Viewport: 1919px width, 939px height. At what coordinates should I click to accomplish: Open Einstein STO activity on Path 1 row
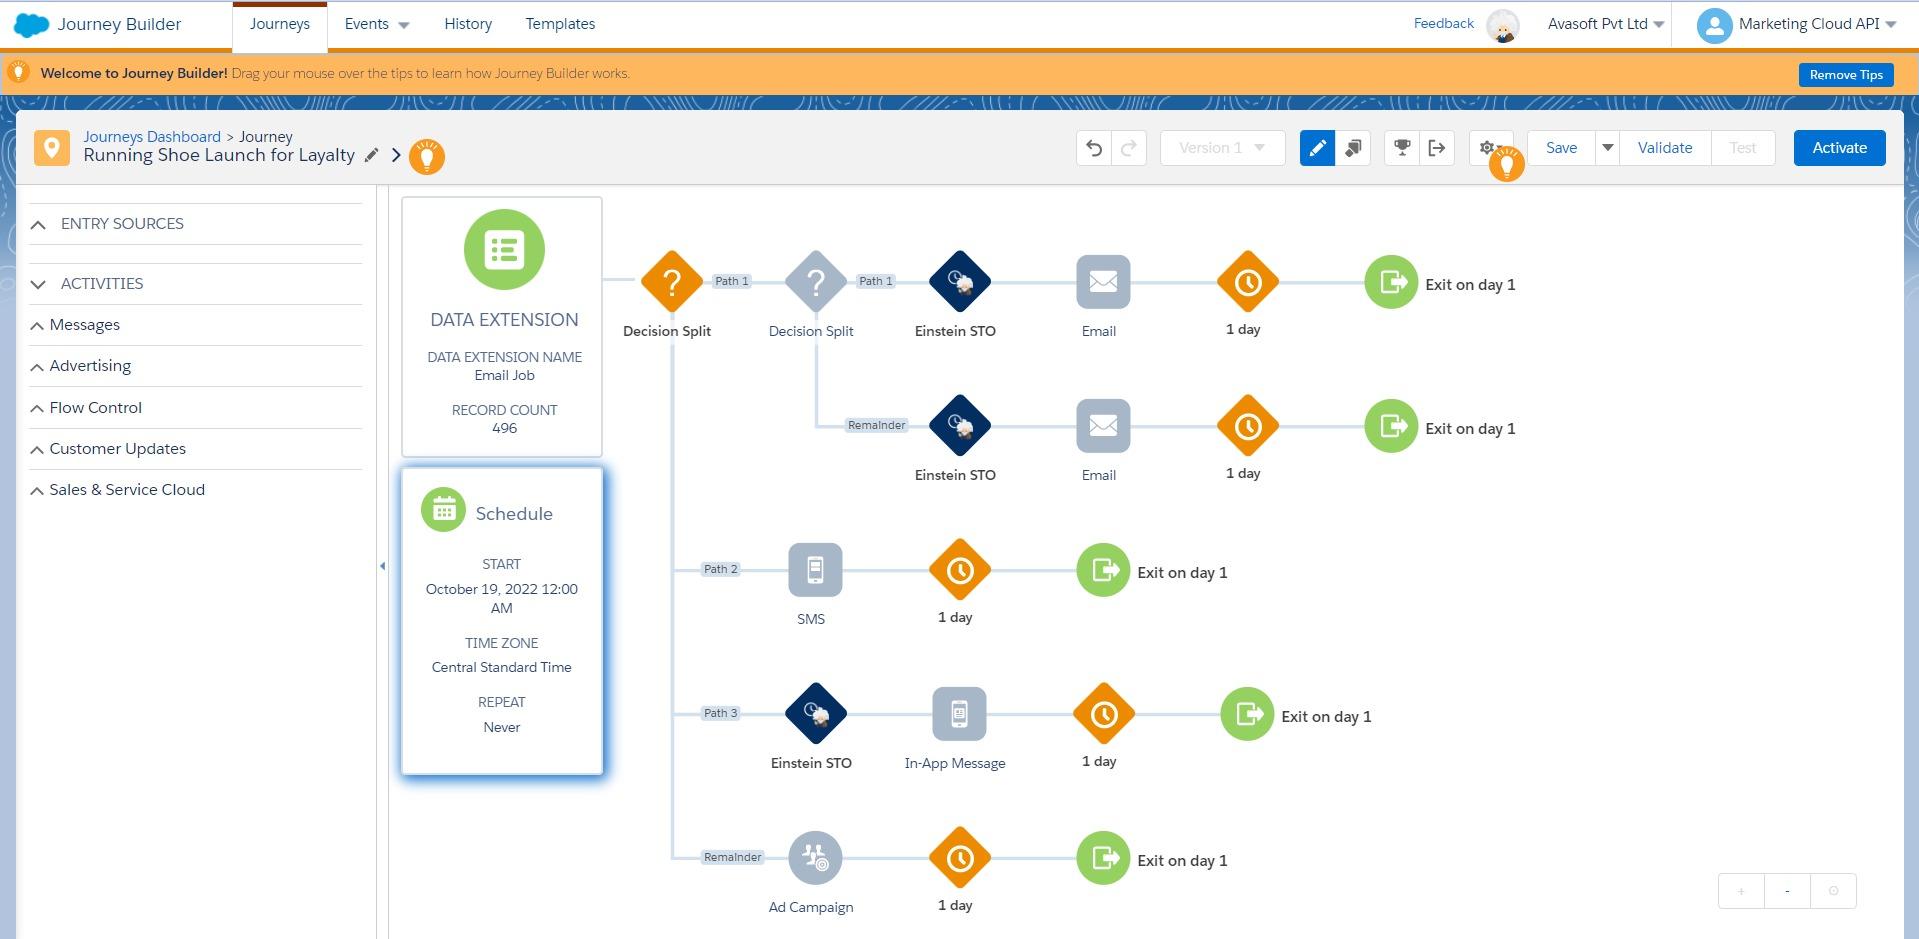click(959, 282)
